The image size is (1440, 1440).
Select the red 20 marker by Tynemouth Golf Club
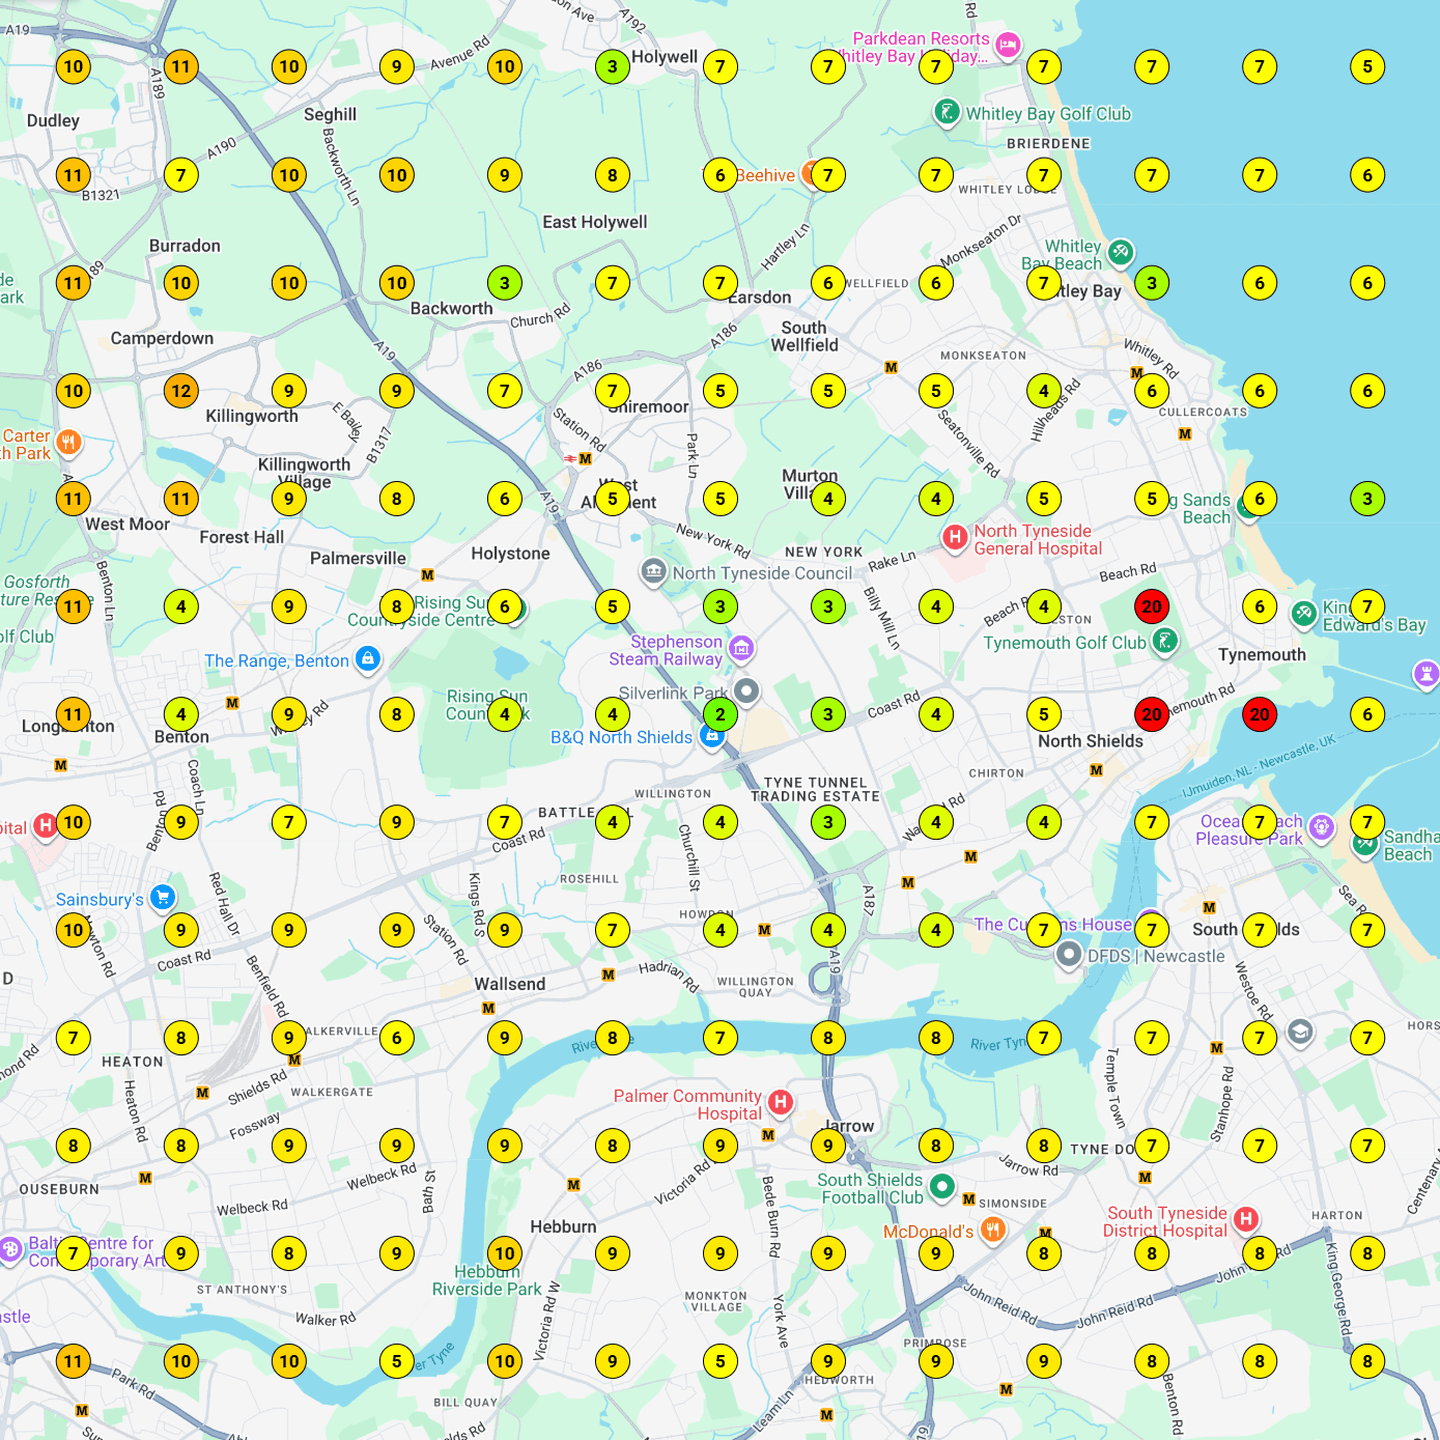pyautogui.click(x=1152, y=606)
